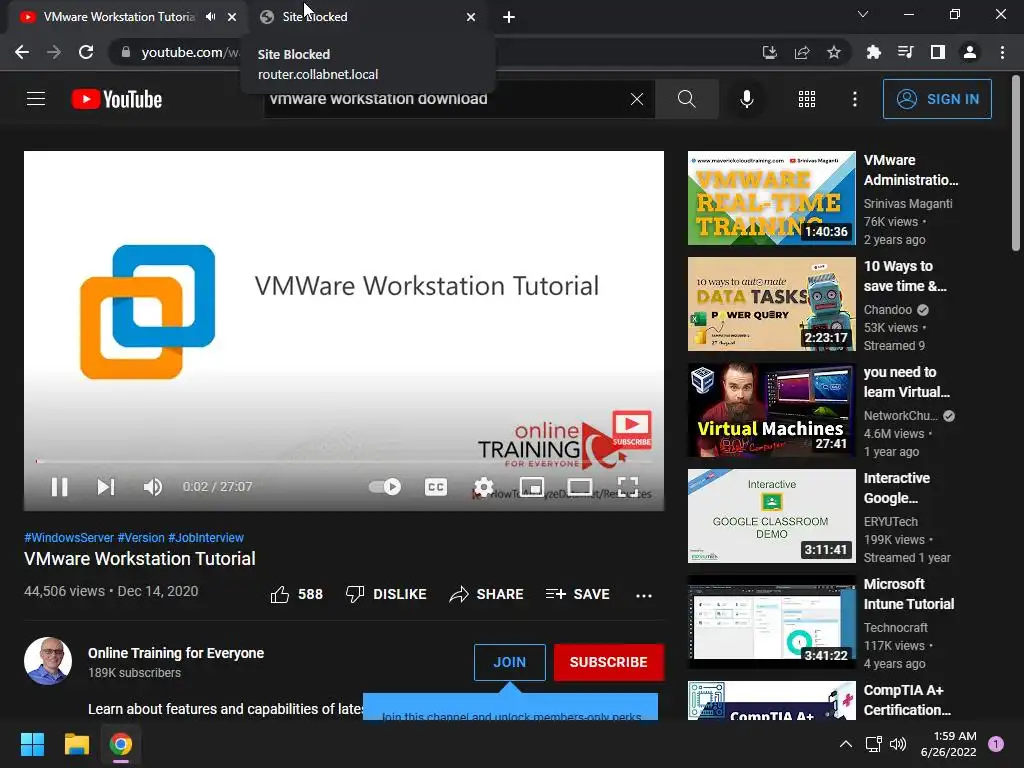Open Windows Start menu
Image resolution: width=1024 pixels, height=768 pixels.
coord(32,744)
